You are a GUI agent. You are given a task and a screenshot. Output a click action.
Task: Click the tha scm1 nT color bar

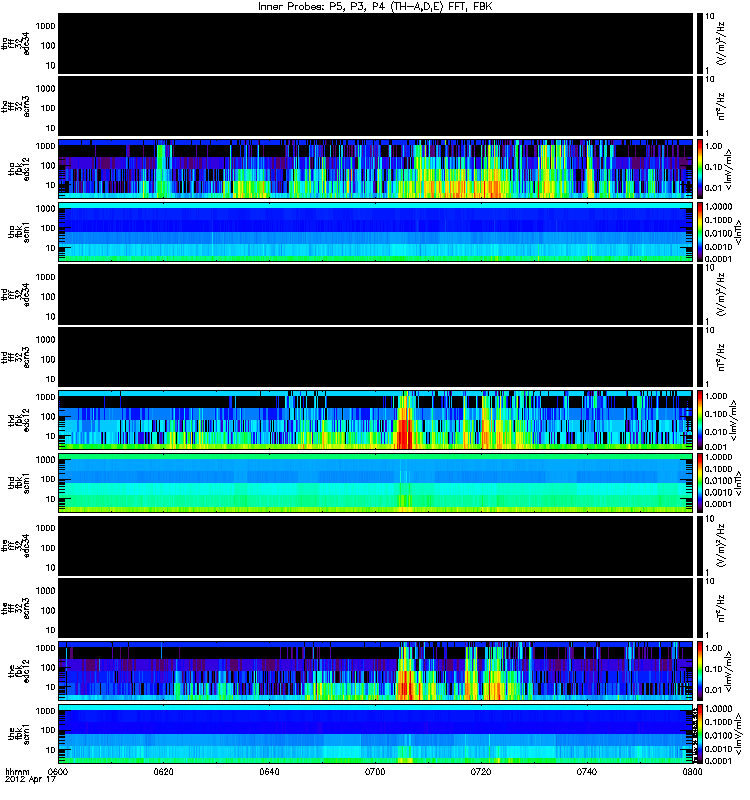point(699,232)
